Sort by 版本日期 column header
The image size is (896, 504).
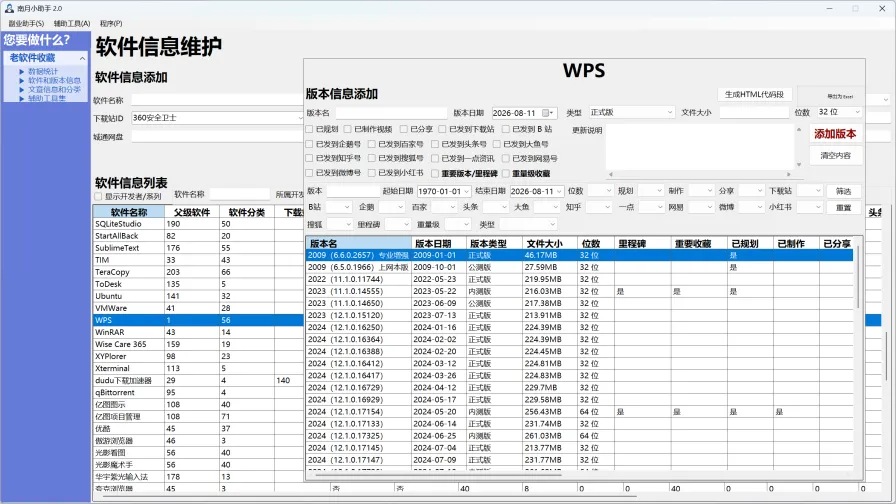pos(438,243)
